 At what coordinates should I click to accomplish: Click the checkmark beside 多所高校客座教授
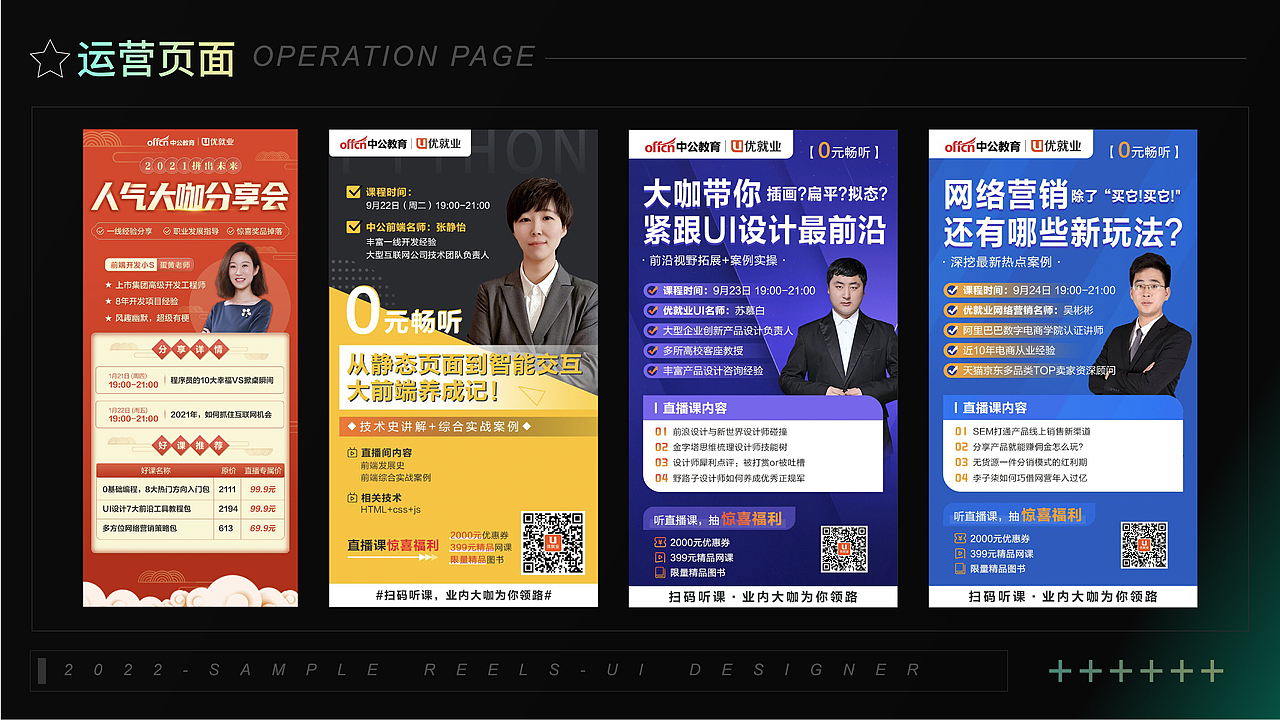point(652,350)
